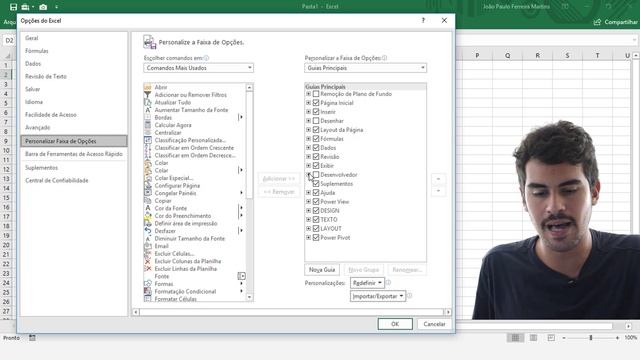The height and width of the screenshot is (360, 640).
Task: Toggle the Layout da Página checkbox
Action: (316, 130)
